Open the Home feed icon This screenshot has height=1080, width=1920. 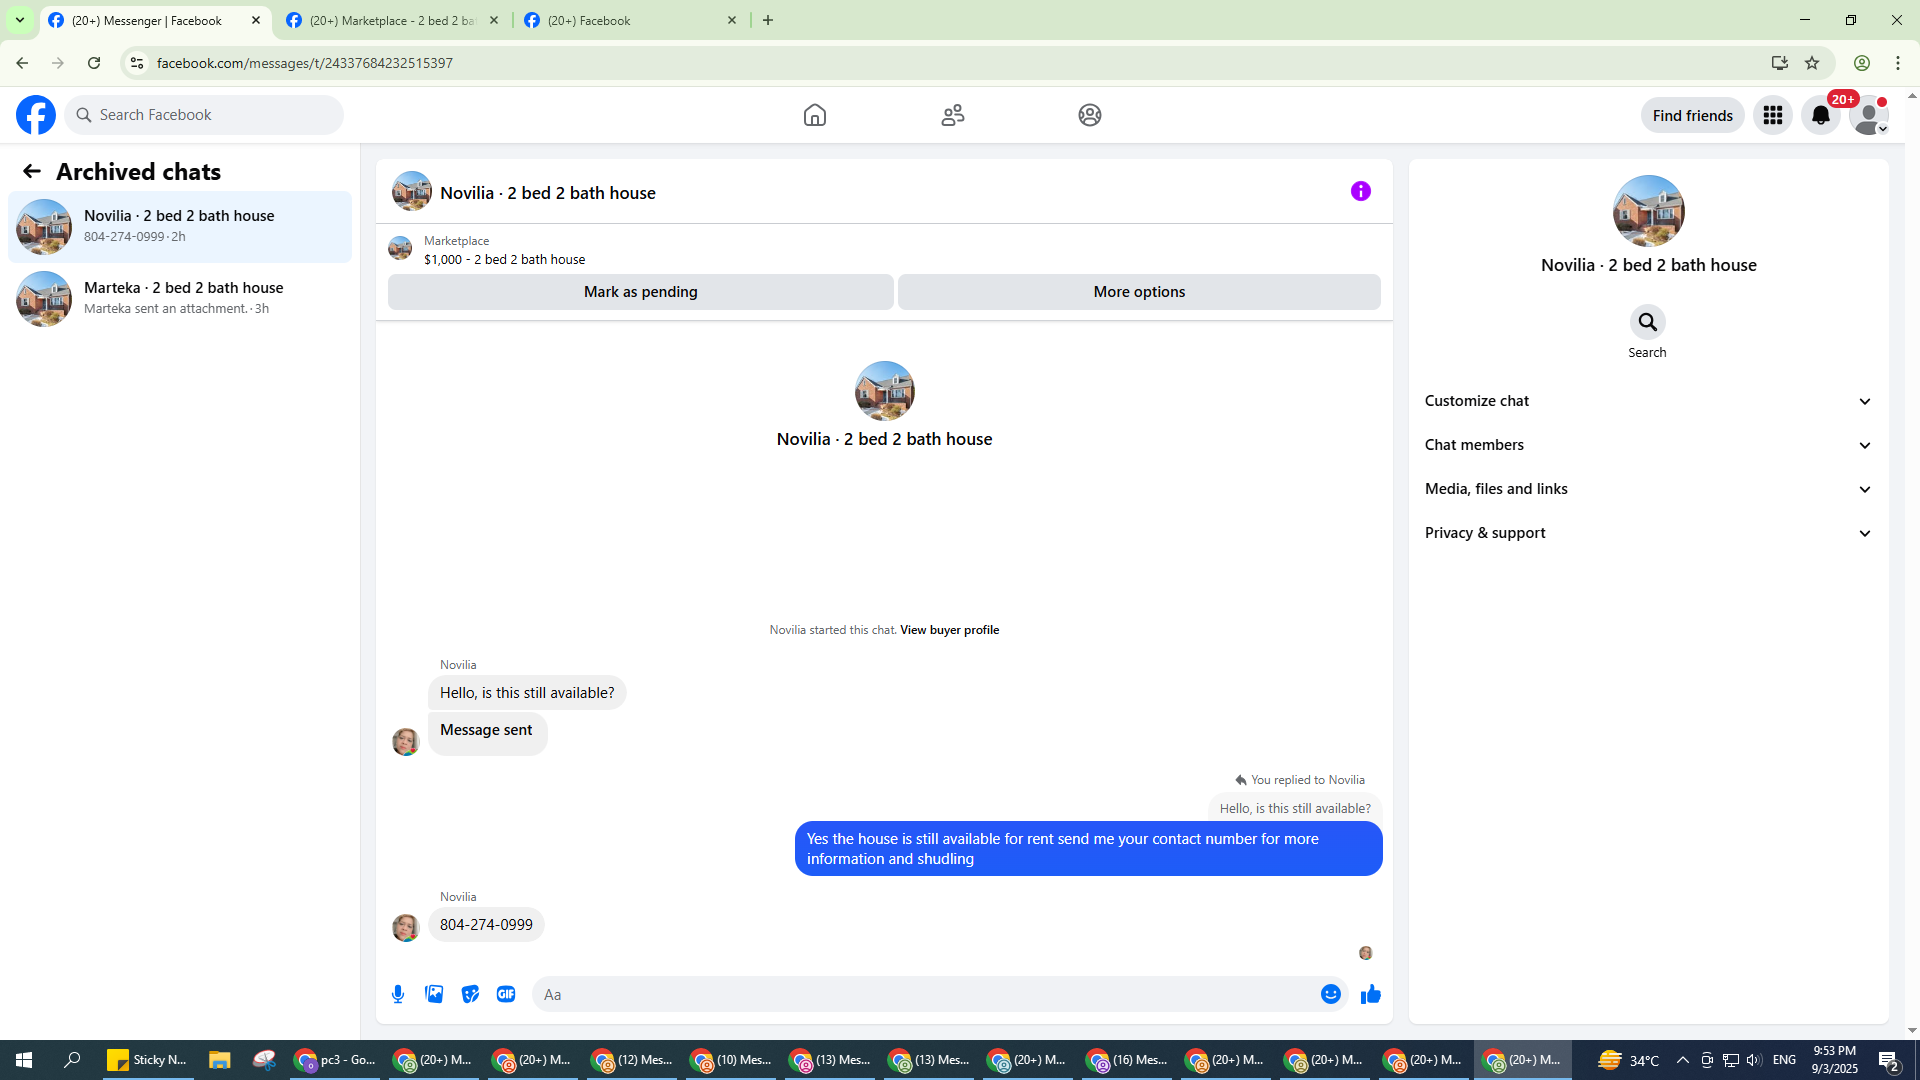click(x=815, y=115)
